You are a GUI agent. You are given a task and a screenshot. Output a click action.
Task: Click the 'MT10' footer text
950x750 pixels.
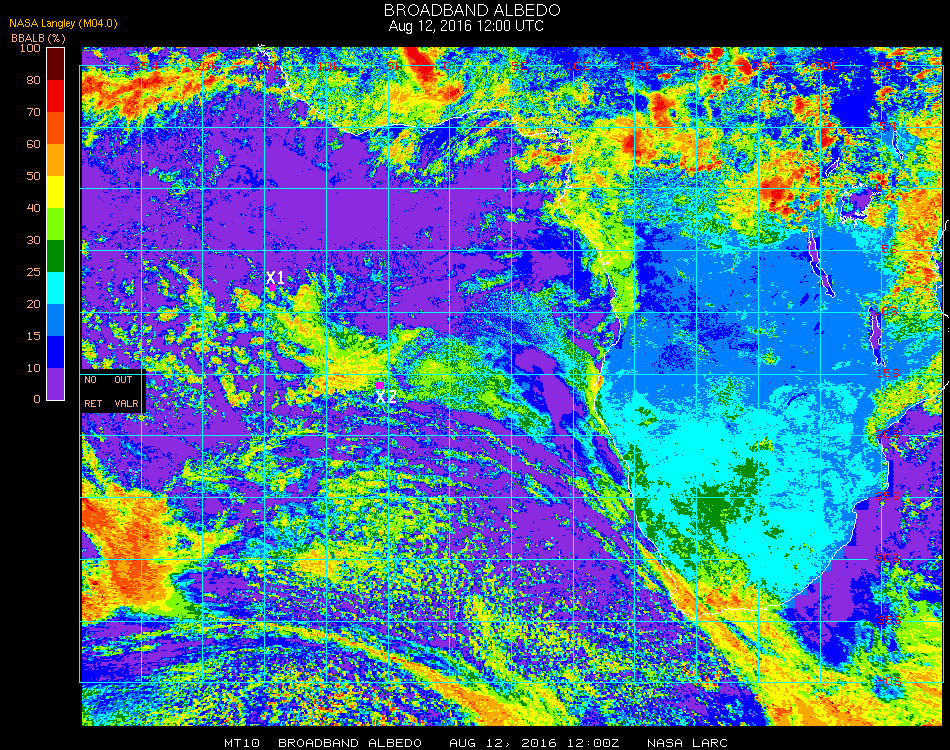click(x=242, y=743)
